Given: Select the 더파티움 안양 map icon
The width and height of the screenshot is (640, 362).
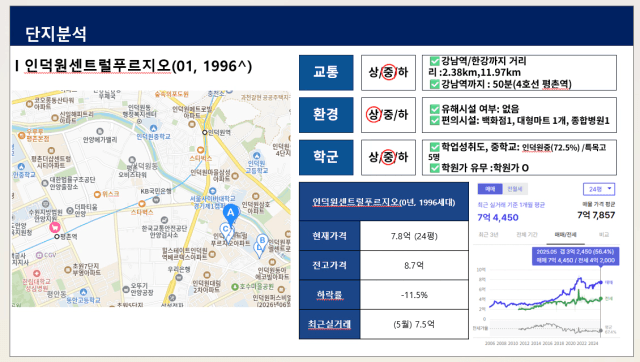Looking at the screenshot, I should 70,211.
